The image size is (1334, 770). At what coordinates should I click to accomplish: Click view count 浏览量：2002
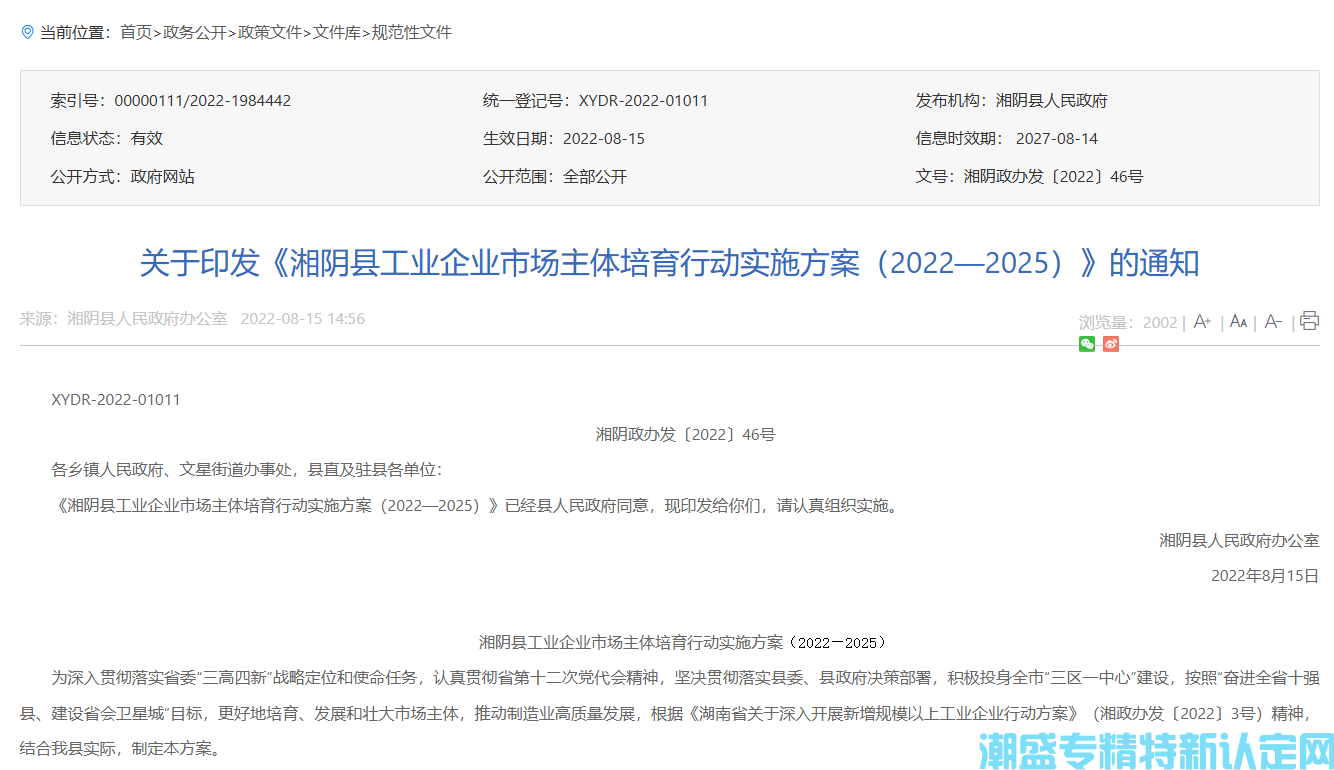point(1128,322)
